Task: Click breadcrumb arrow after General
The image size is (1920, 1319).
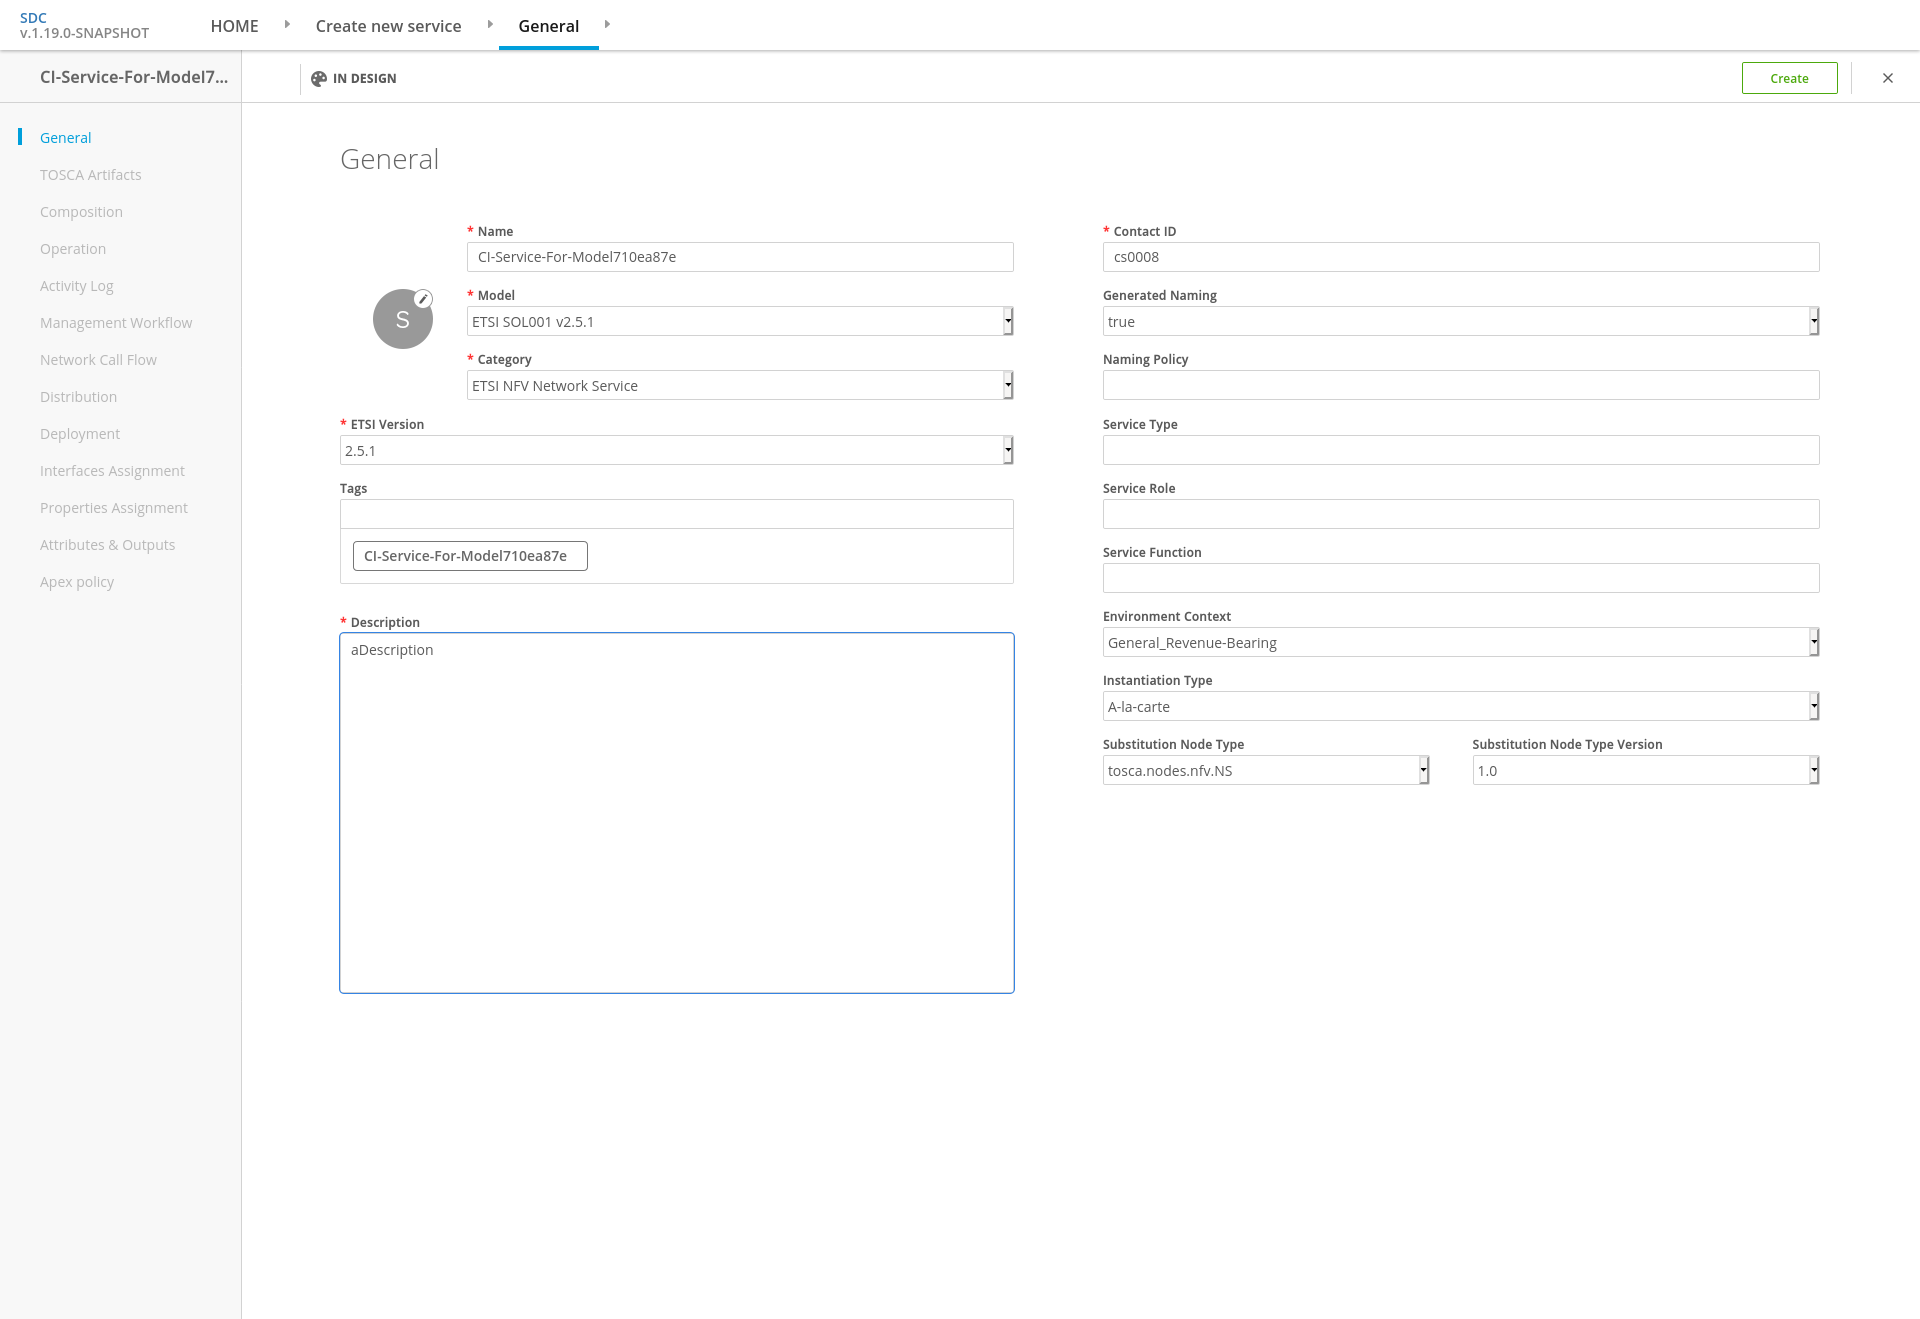Action: [607, 24]
